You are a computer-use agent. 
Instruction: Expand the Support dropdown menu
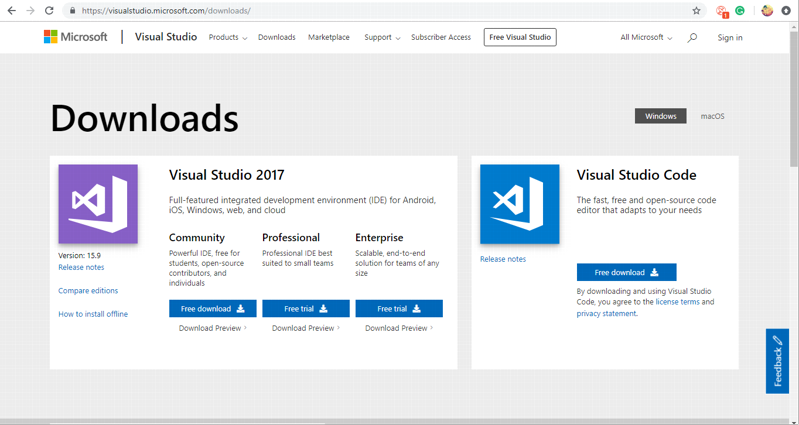tap(382, 37)
